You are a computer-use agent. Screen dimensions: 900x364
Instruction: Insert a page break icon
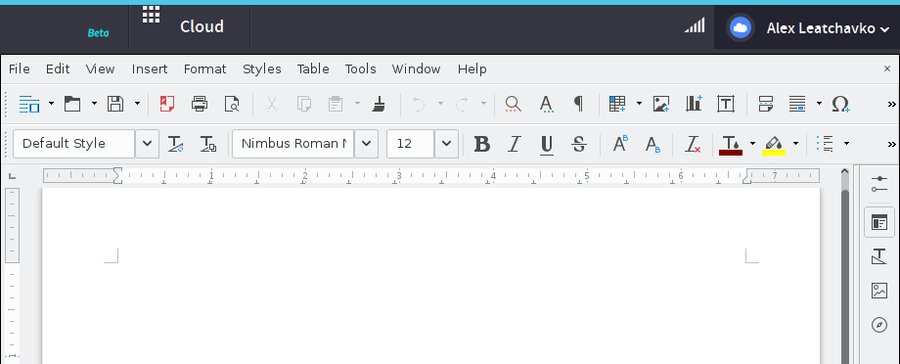click(766, 104)
